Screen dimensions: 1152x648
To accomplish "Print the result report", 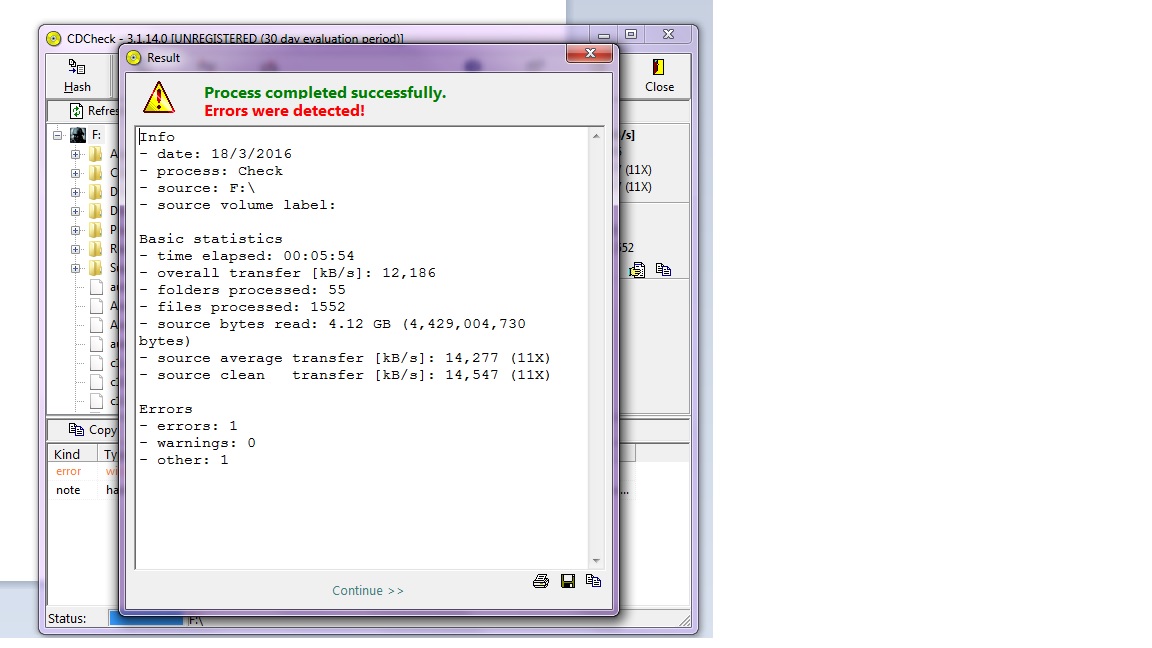I will point(541,581).
